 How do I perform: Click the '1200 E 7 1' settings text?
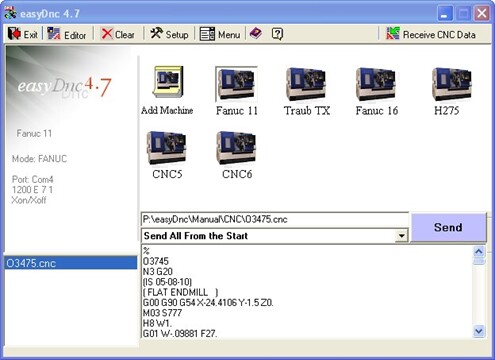click(32, 190)
